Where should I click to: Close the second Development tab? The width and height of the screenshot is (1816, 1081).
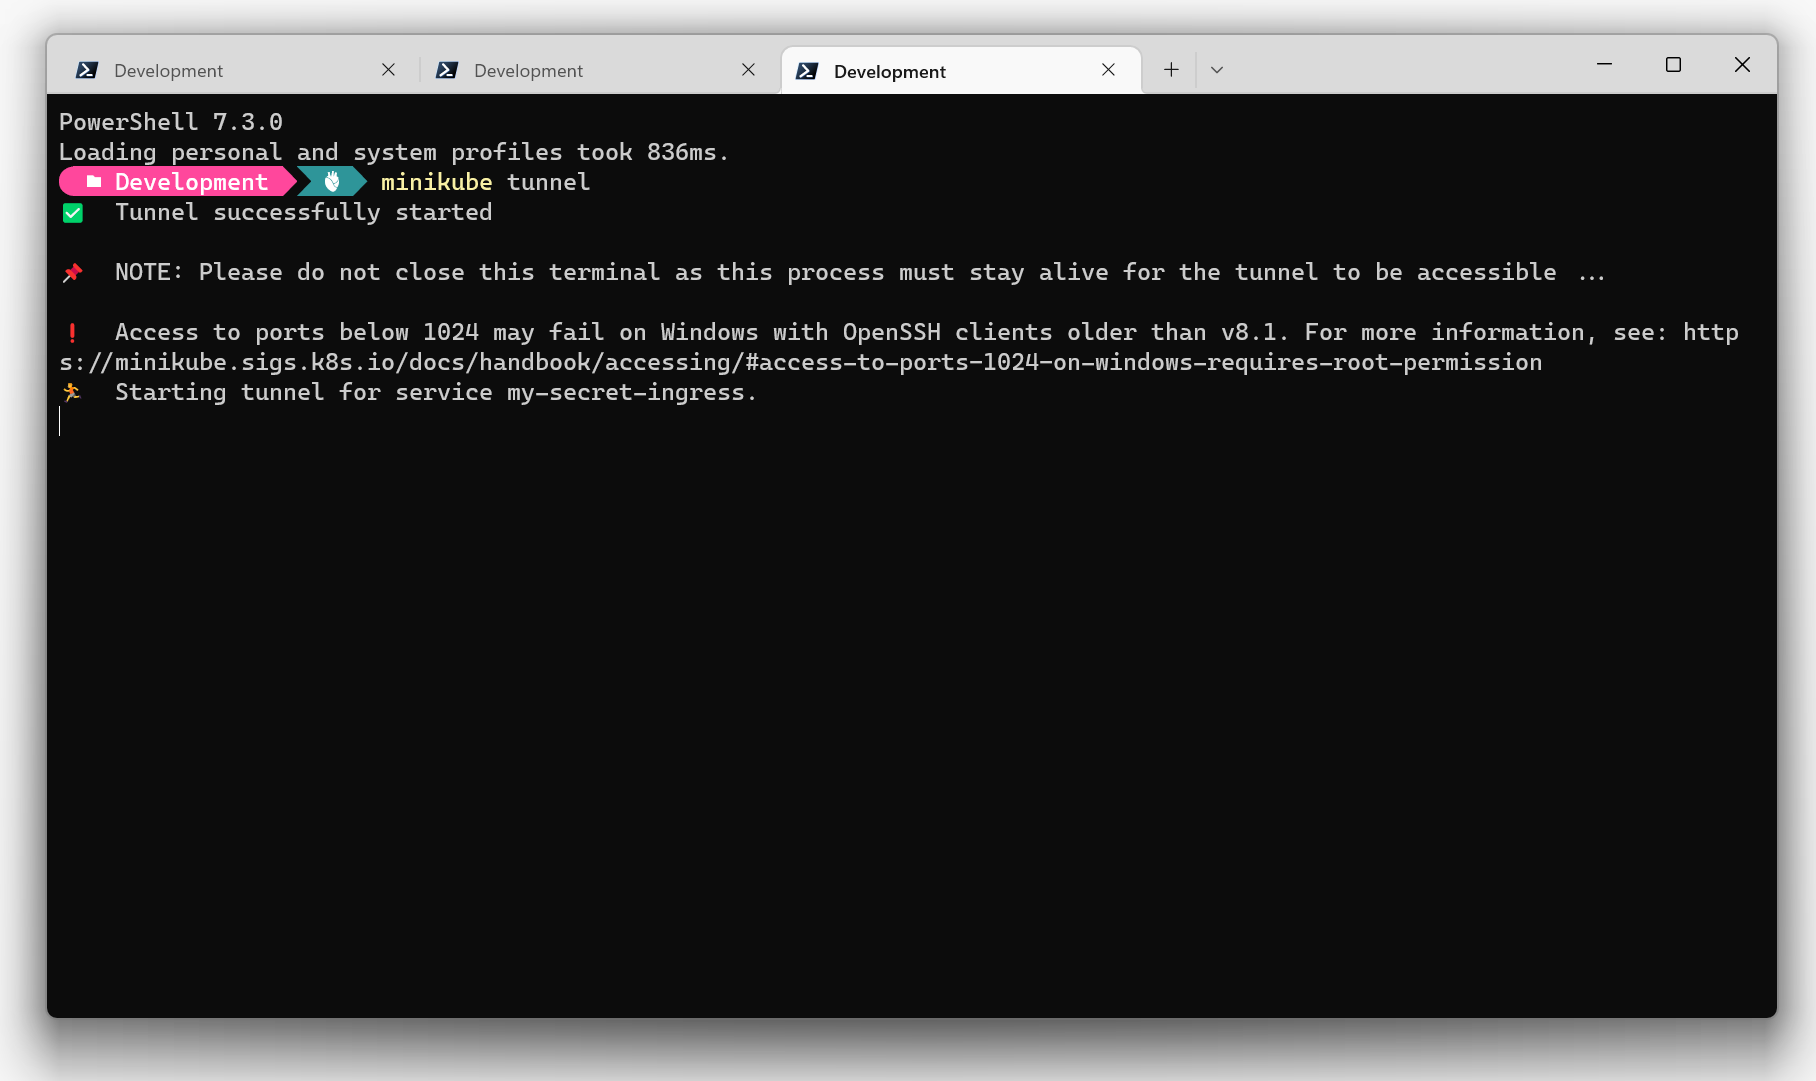click(748, 70)
